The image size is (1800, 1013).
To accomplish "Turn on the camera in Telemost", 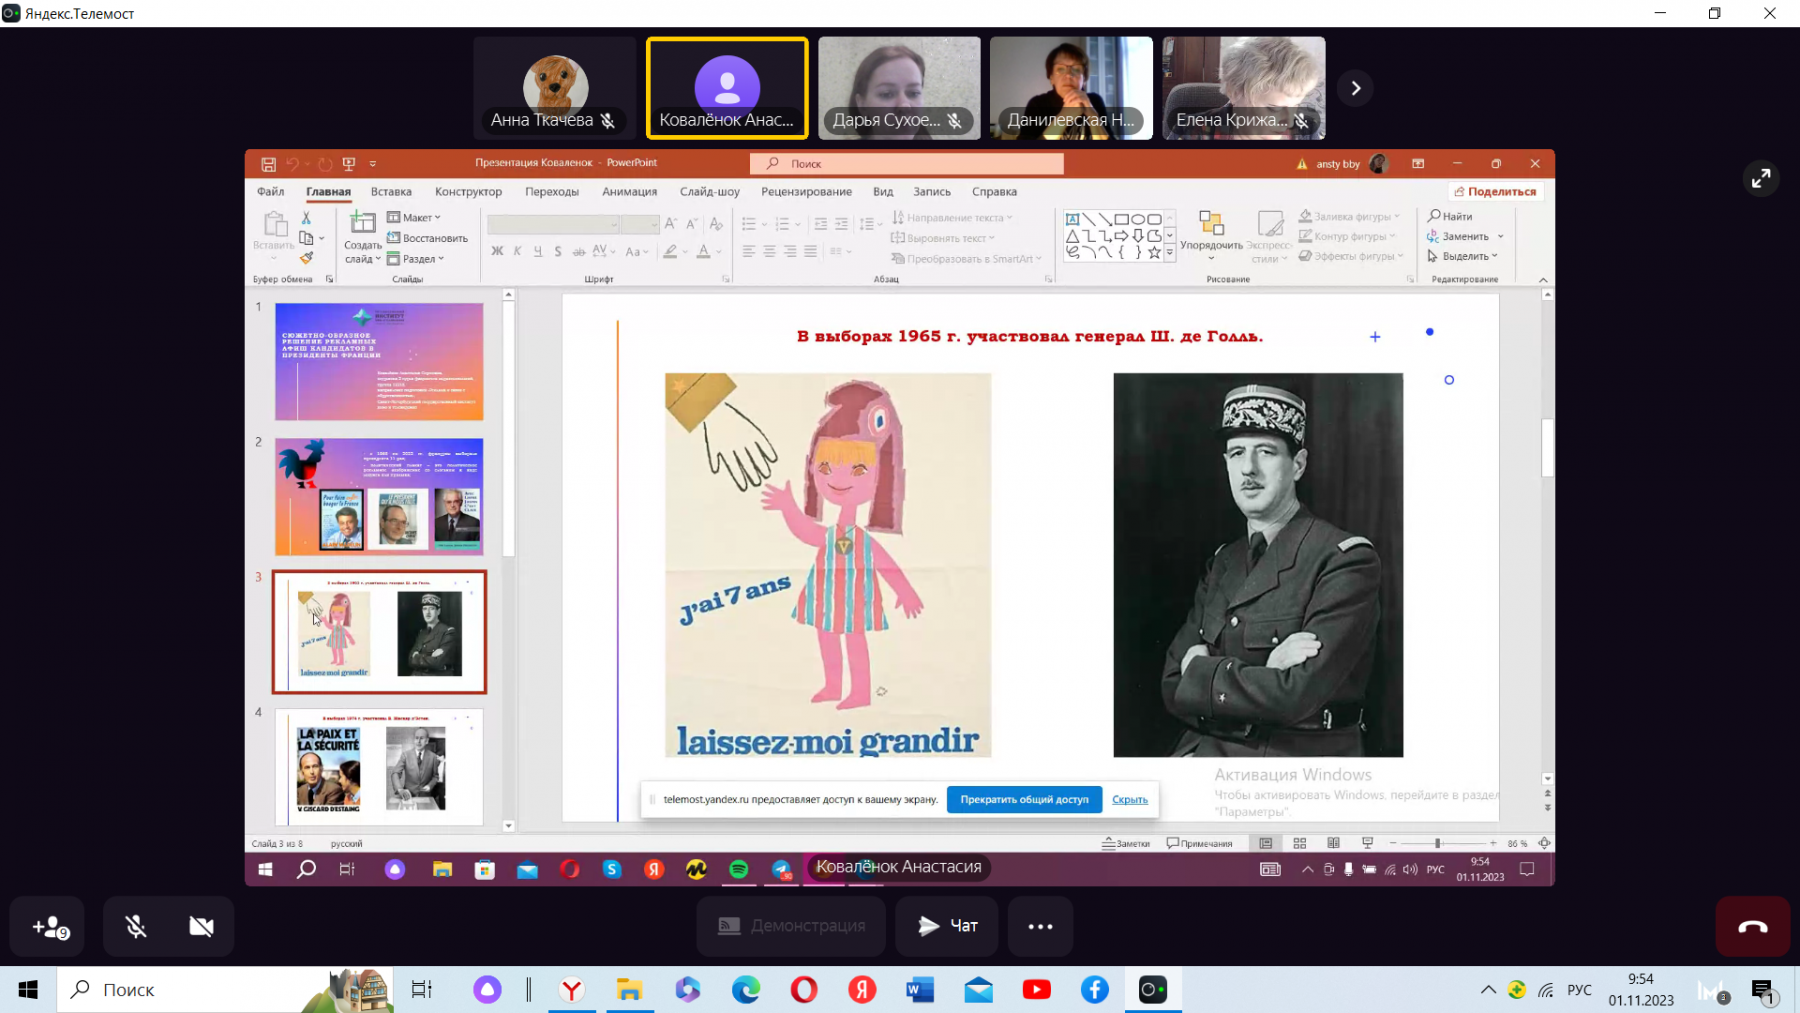I will (201, 927).
